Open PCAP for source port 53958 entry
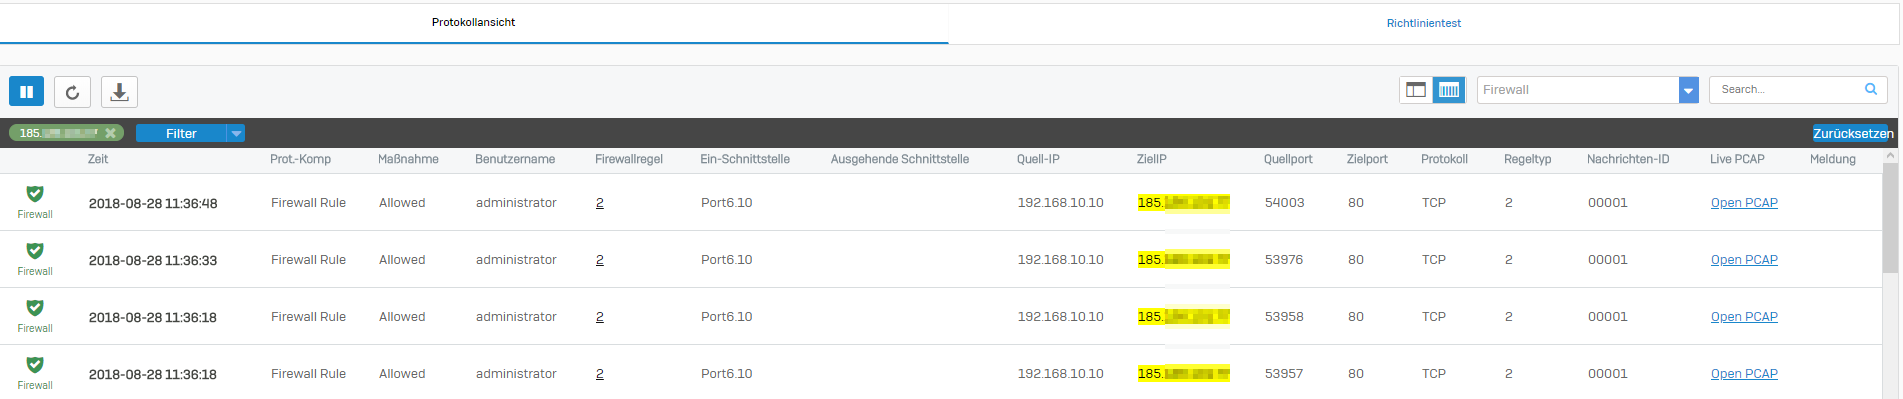 1744,316
